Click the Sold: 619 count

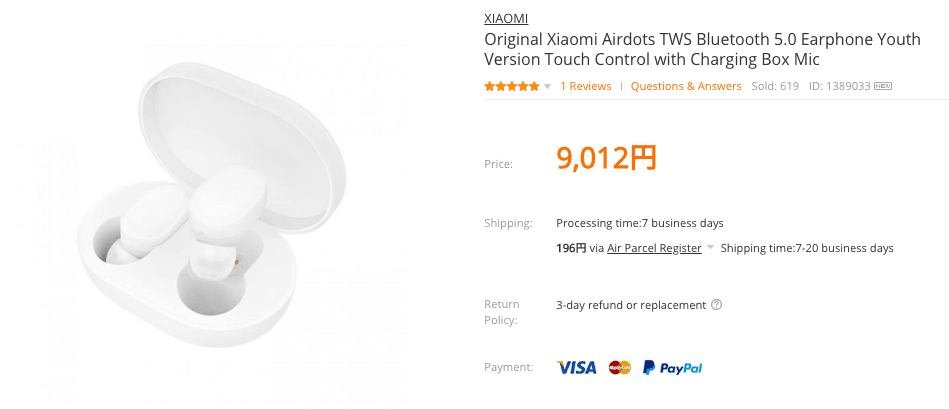click(x=775, y=86)
